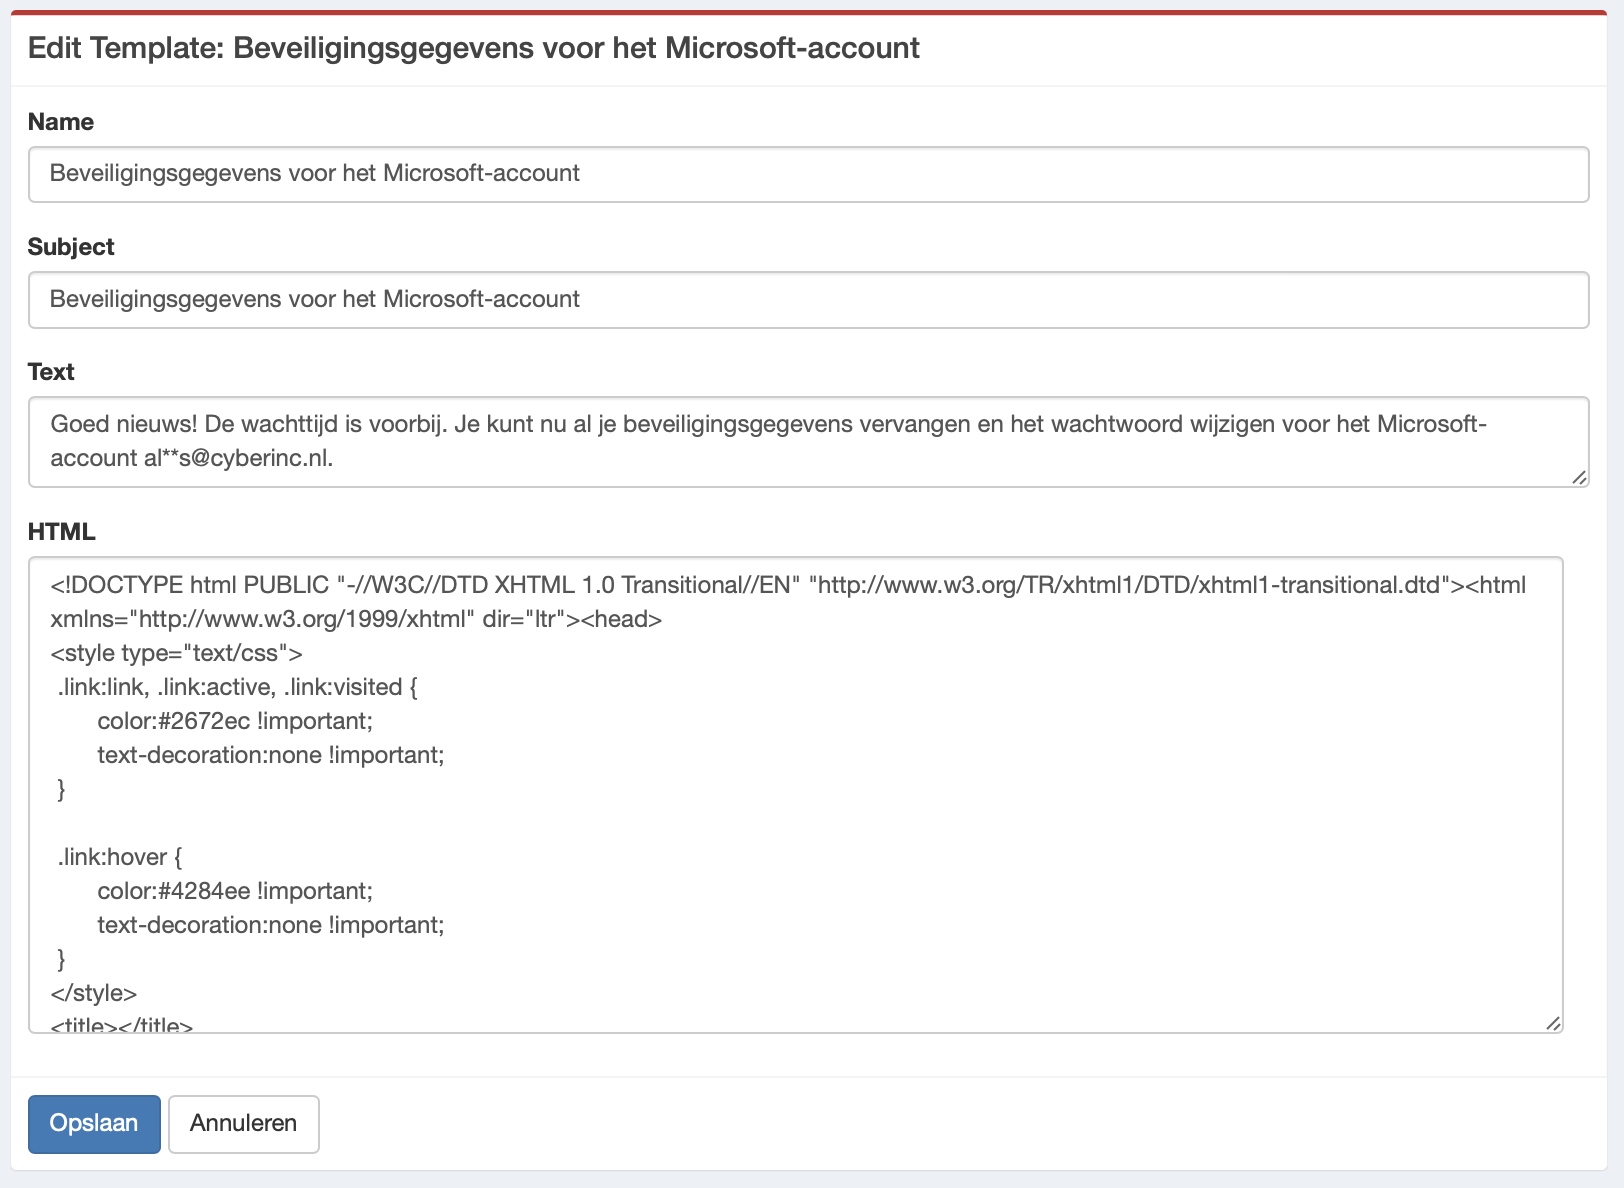Click 'al**s@cyberinc.nl' in the Text field
The width and height of the screenshot is (1624, 1188).
(237, 458)
